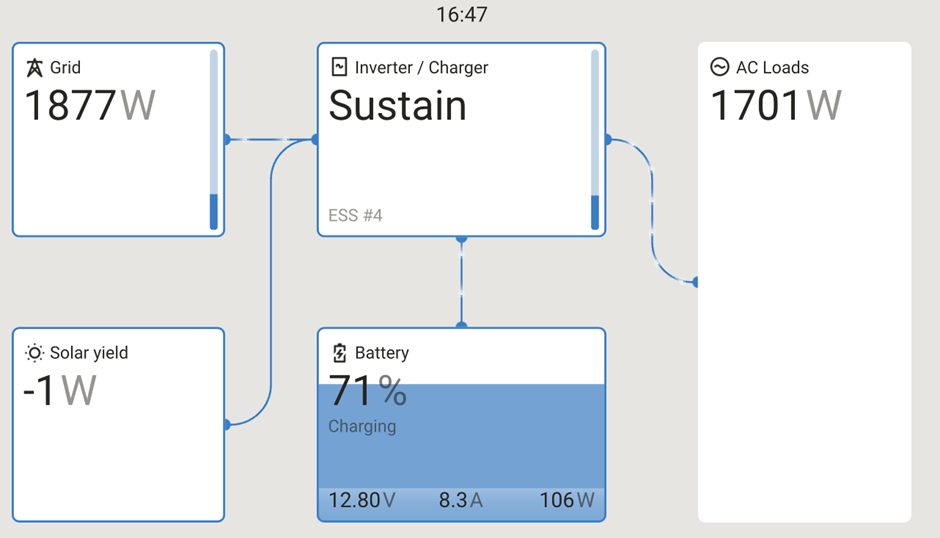This screenshot has width=940, height=538.
Task: Click the battery power 106 W reading
Action: (x=566, y=500)
